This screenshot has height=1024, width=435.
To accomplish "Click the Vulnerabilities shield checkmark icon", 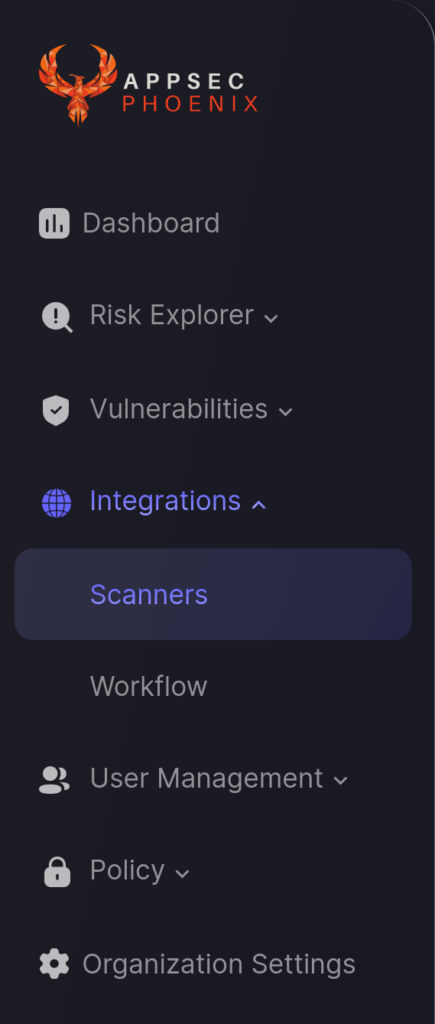I will click(56, 411).
